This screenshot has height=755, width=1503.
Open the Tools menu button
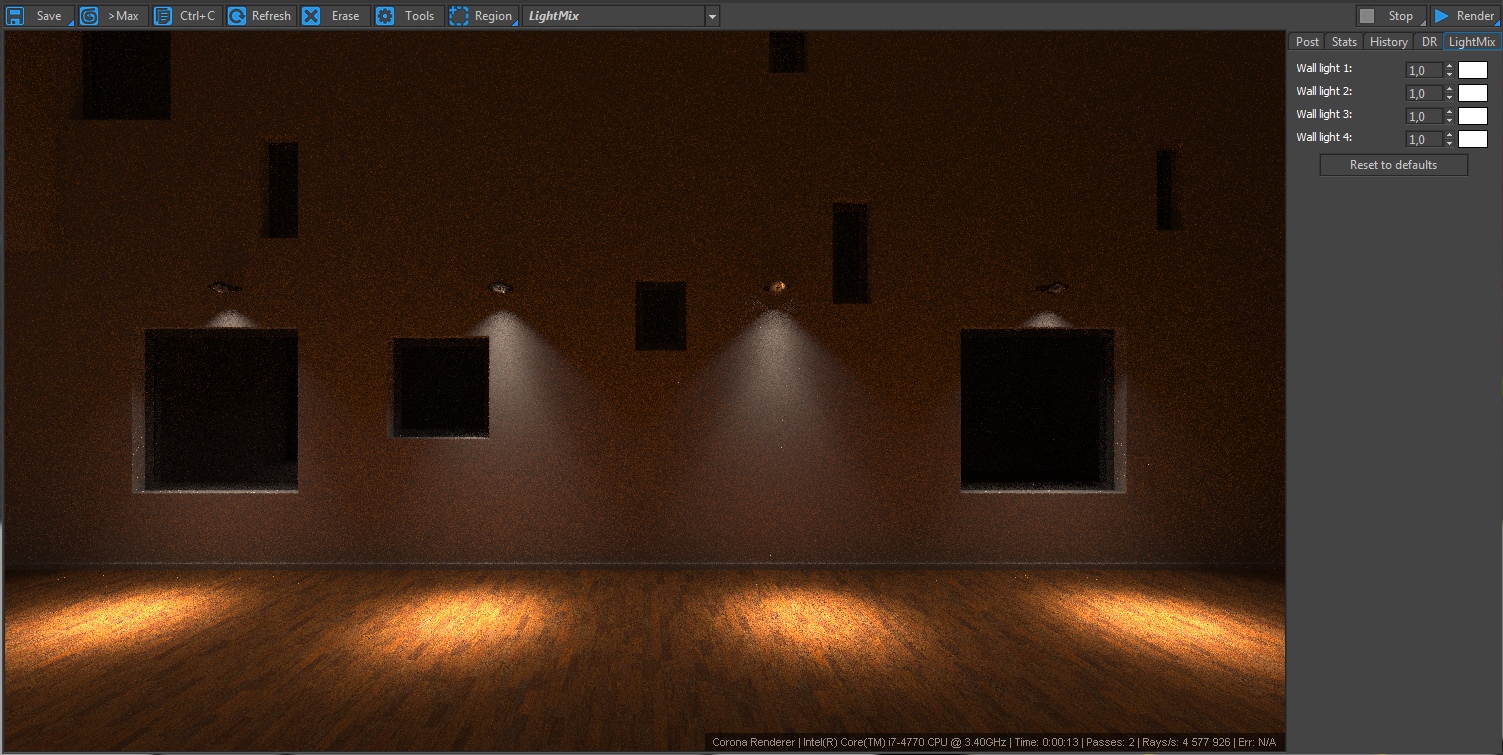[x=409, y=16]
